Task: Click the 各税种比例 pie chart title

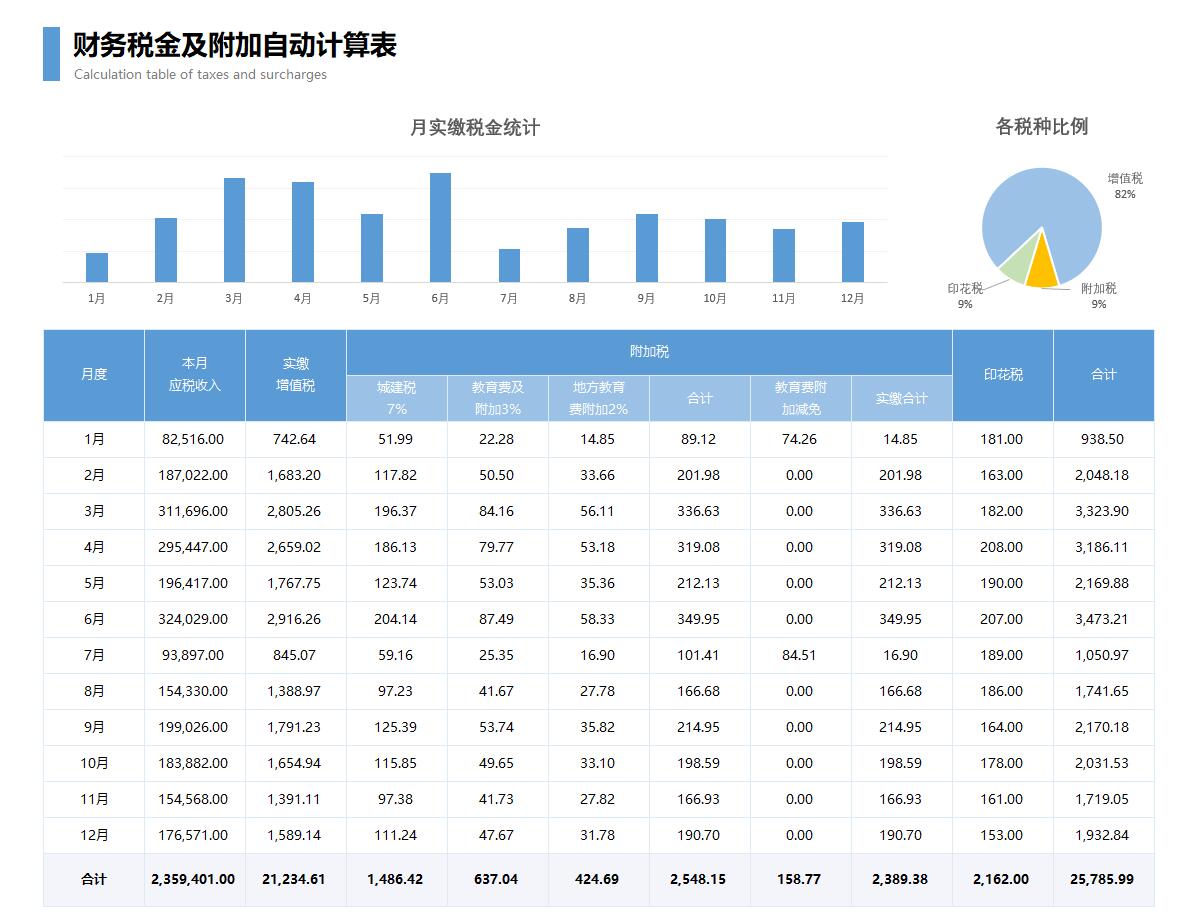Action: [x=1041, y=127]
